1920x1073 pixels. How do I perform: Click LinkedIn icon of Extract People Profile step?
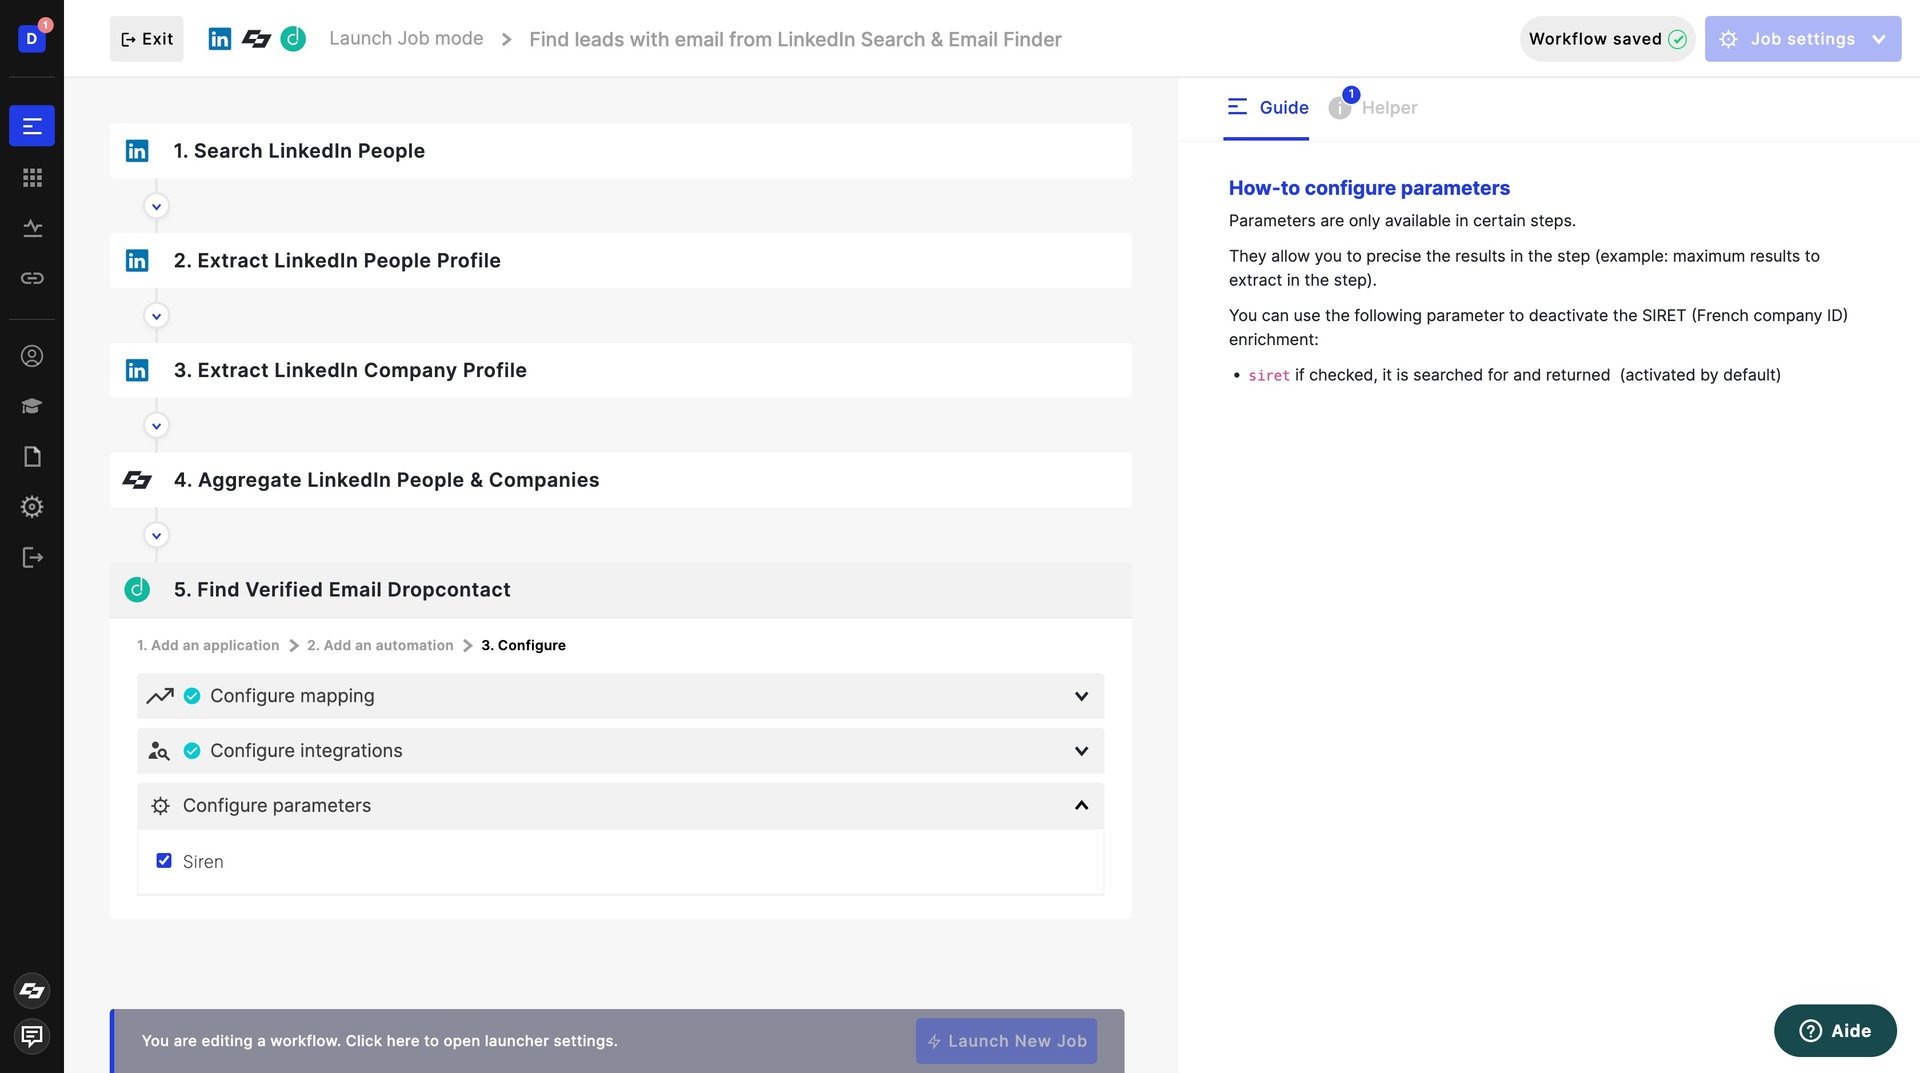pyautogui.click(x=137, y=261)
